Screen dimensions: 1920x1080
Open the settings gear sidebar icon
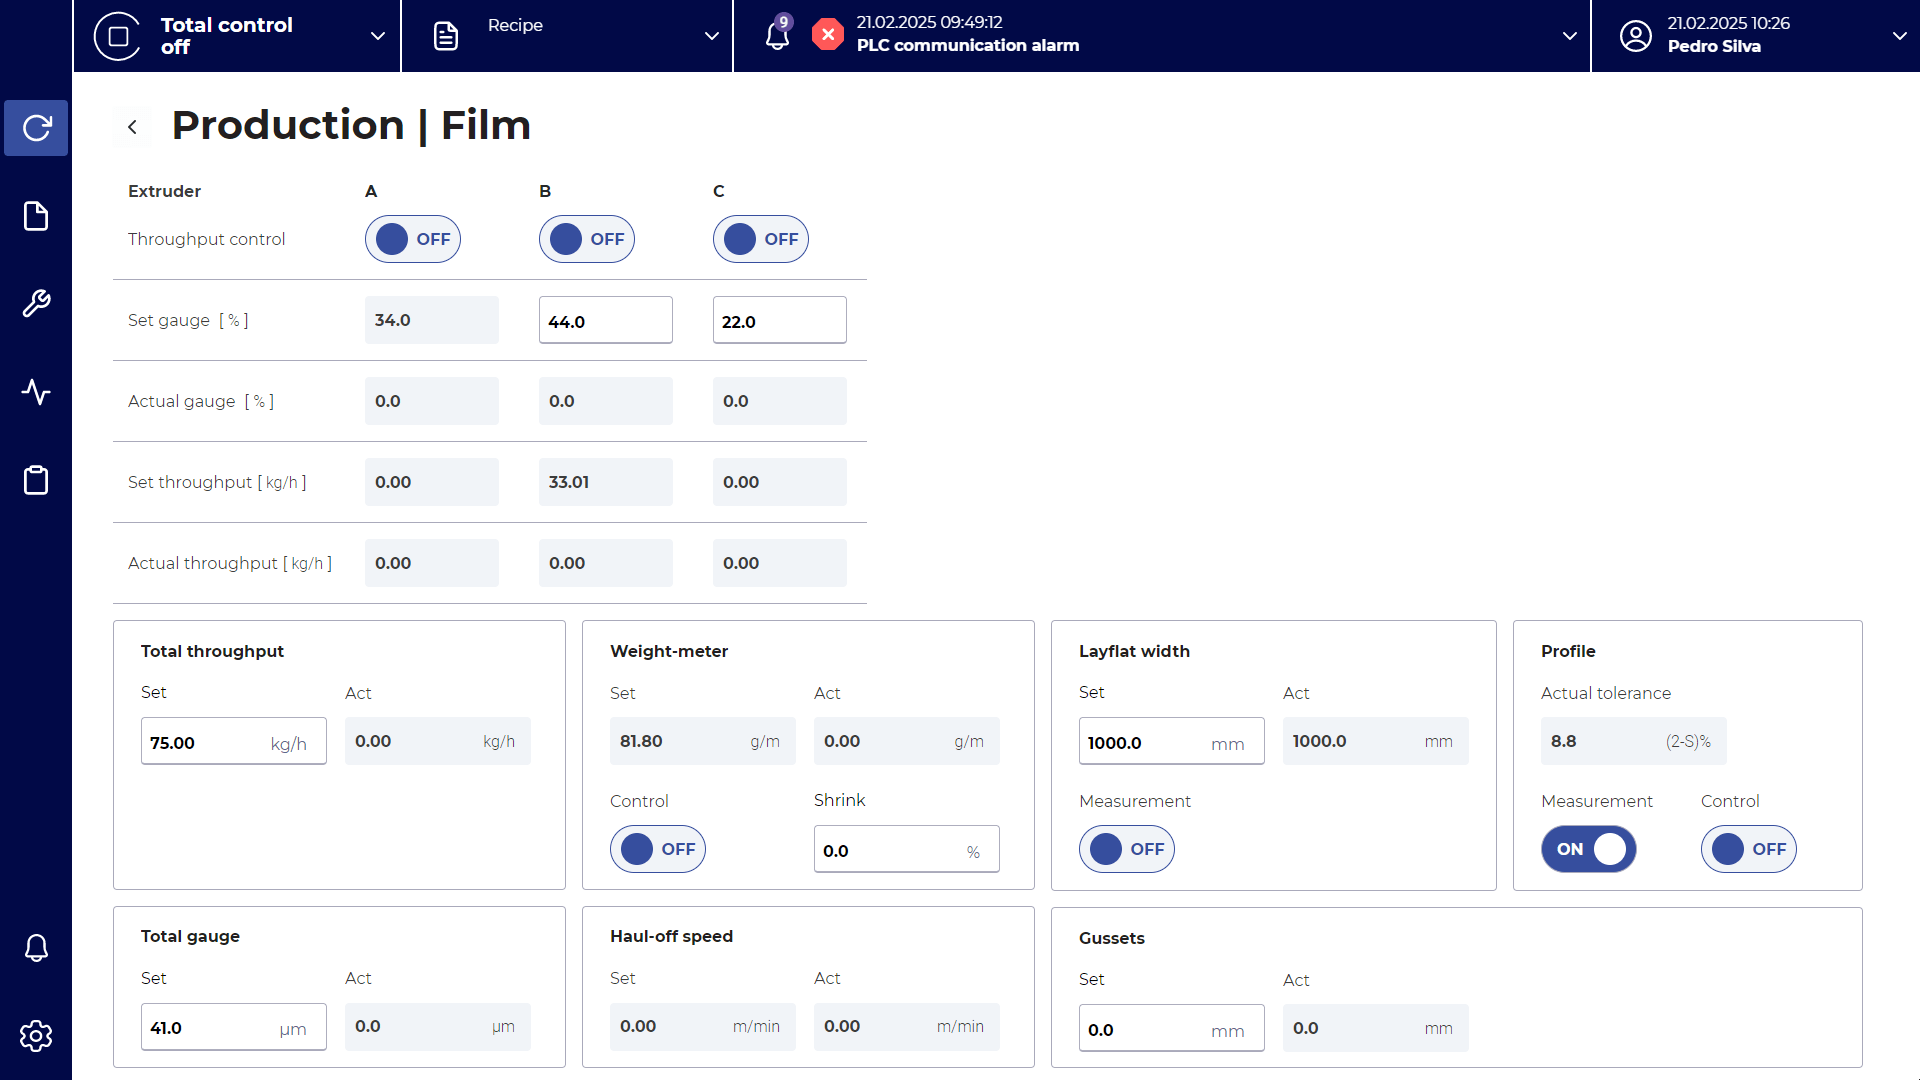pyautogui.click(x=36, y=1036)
